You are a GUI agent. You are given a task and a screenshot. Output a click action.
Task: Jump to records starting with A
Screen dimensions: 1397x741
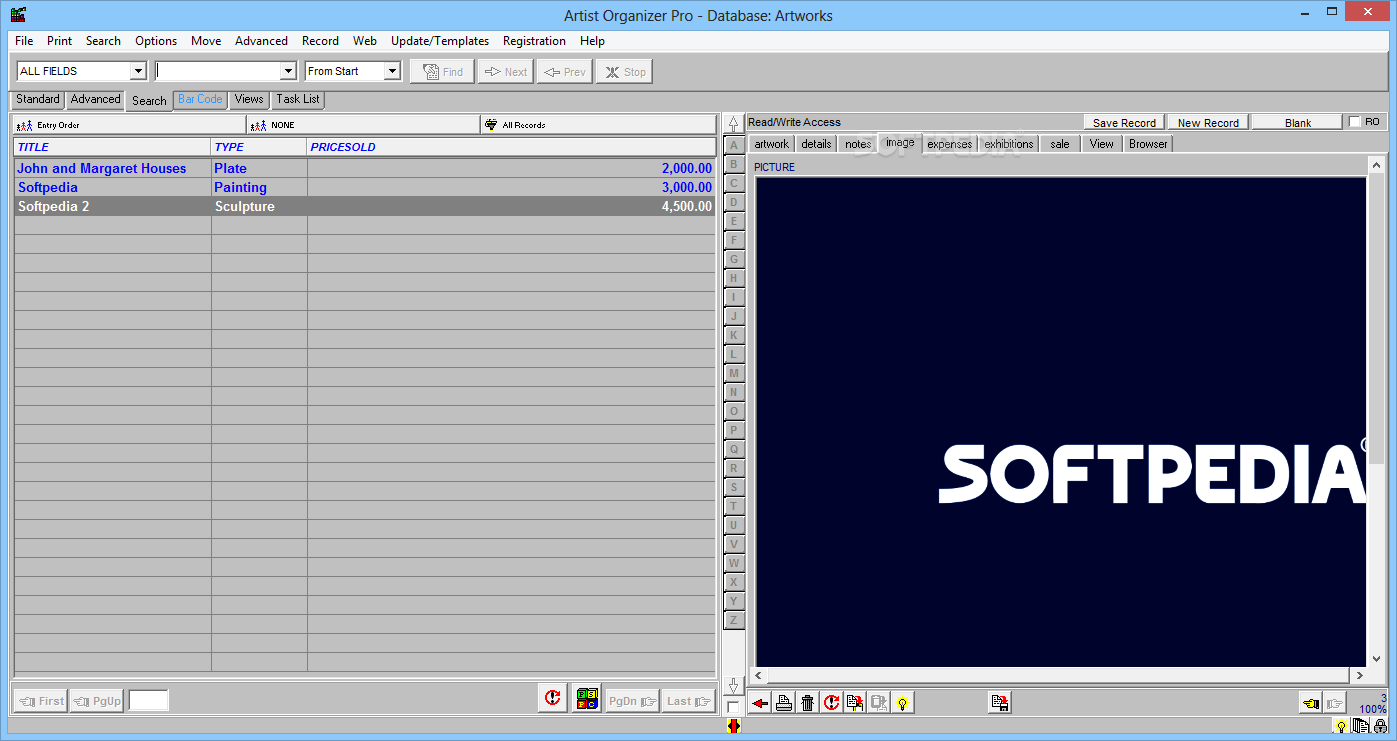pos(733,145)
